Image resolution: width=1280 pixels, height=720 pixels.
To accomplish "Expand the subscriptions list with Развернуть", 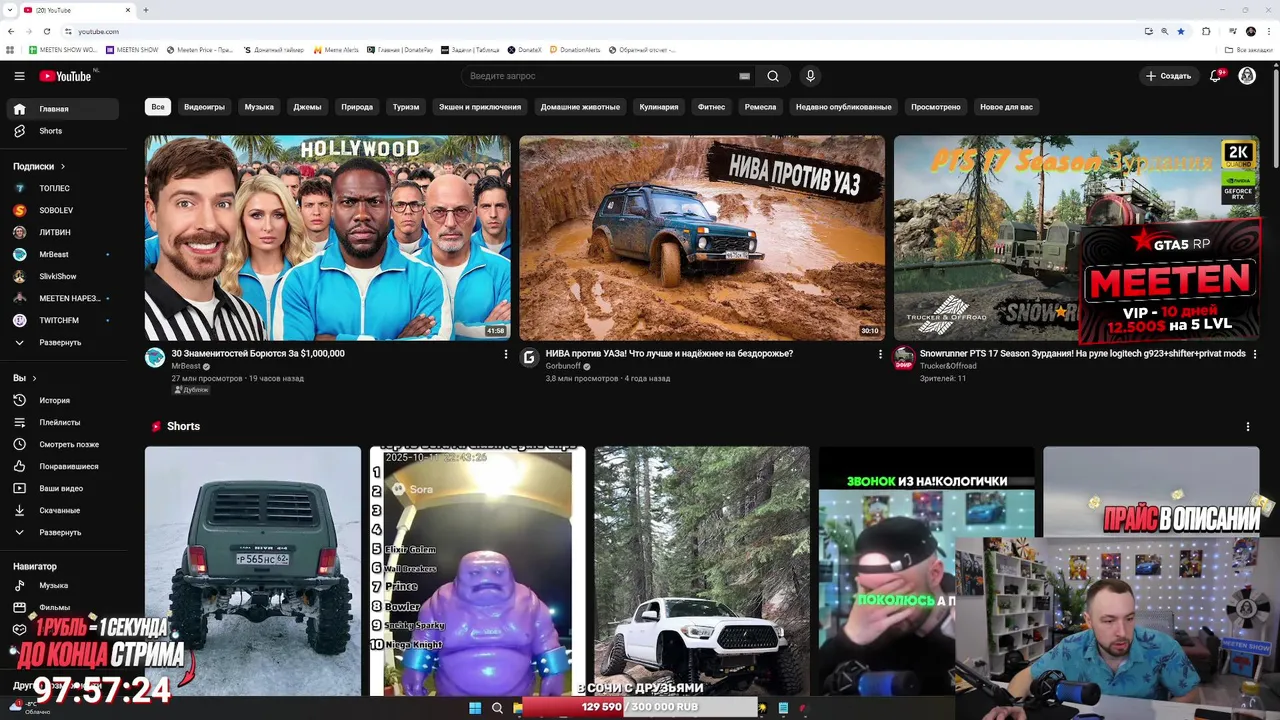I will tap(62, 342).
